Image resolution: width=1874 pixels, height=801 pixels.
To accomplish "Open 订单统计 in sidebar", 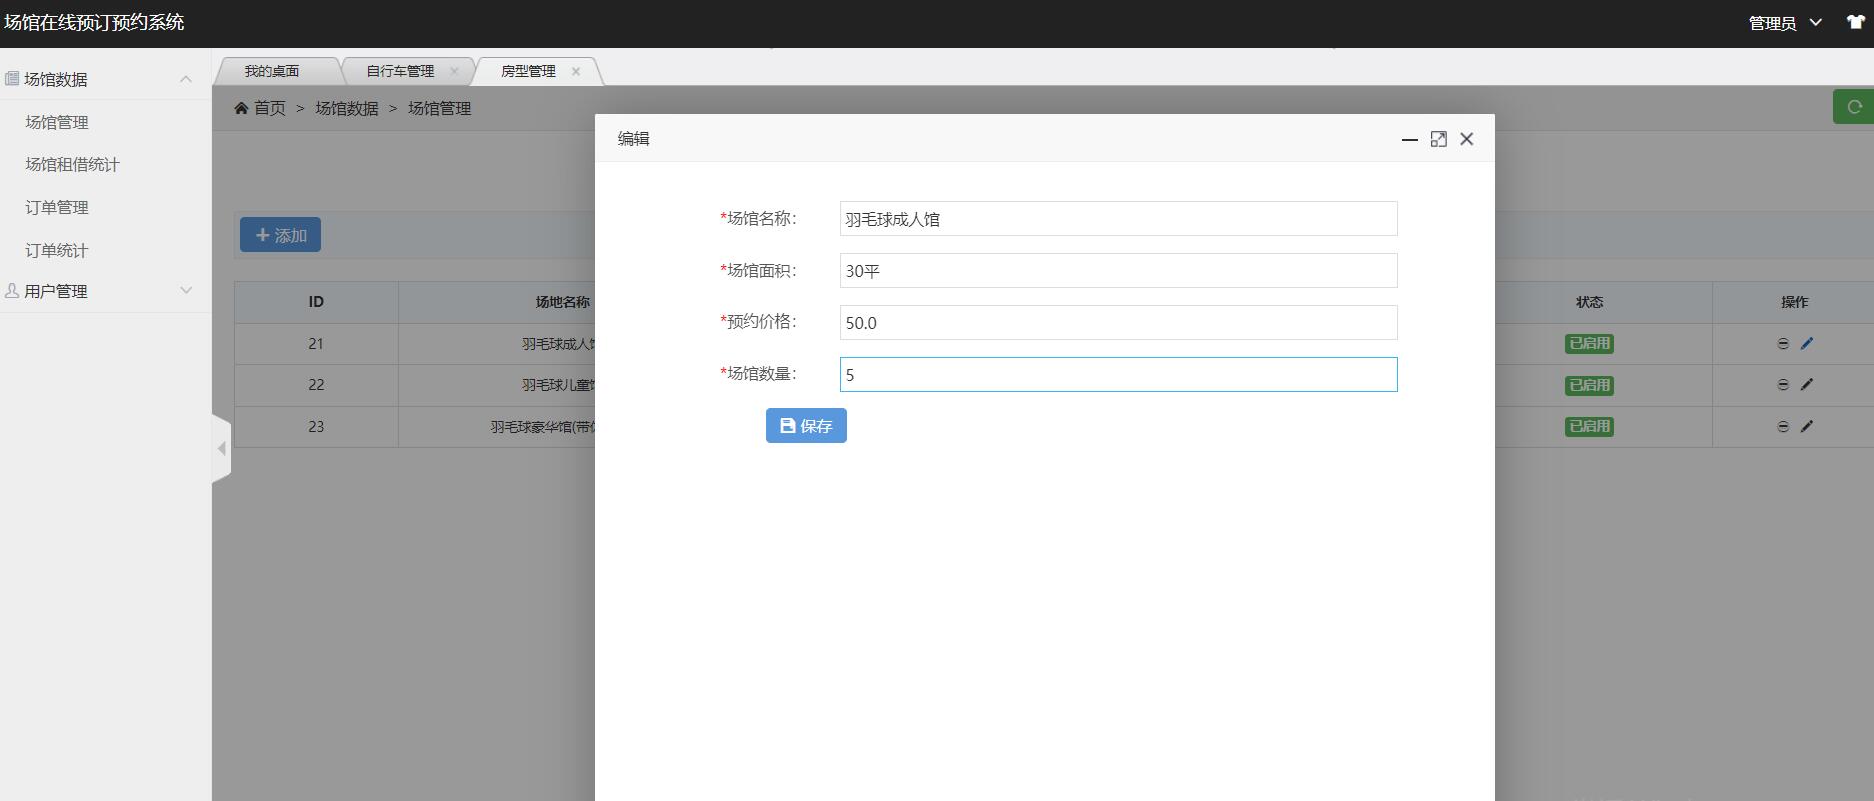I will [57, 250].
